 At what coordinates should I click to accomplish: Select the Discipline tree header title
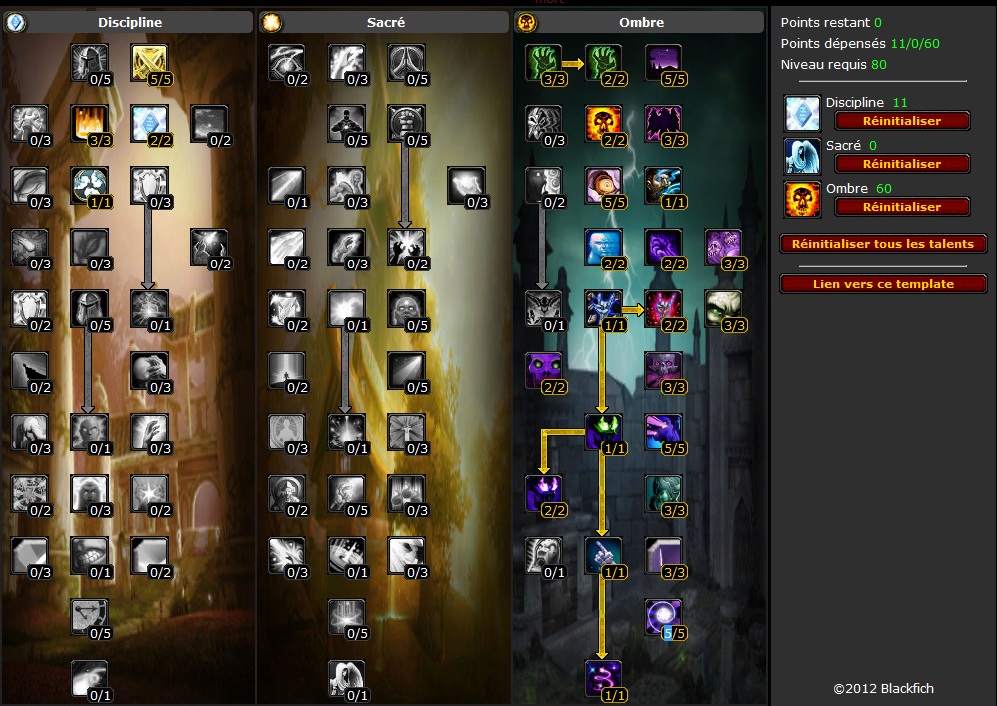pos(130,22)
